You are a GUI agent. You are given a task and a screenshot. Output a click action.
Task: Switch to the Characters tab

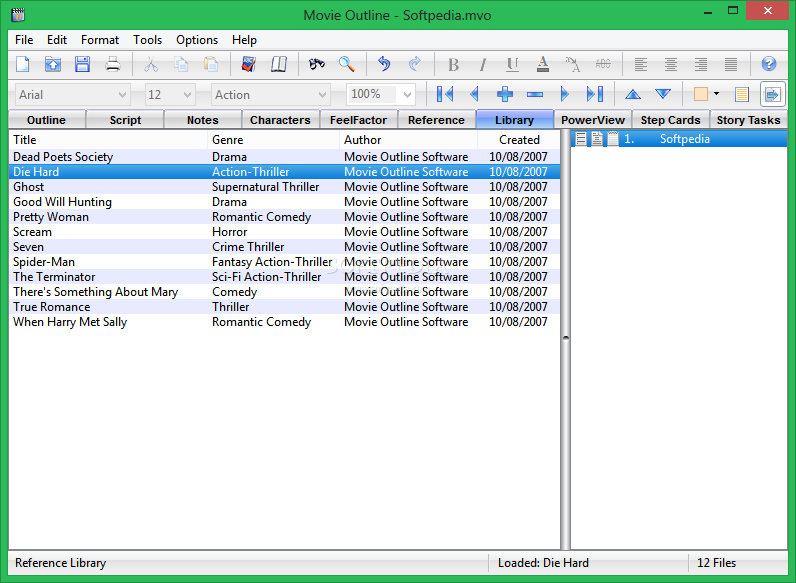coord(280,120)
